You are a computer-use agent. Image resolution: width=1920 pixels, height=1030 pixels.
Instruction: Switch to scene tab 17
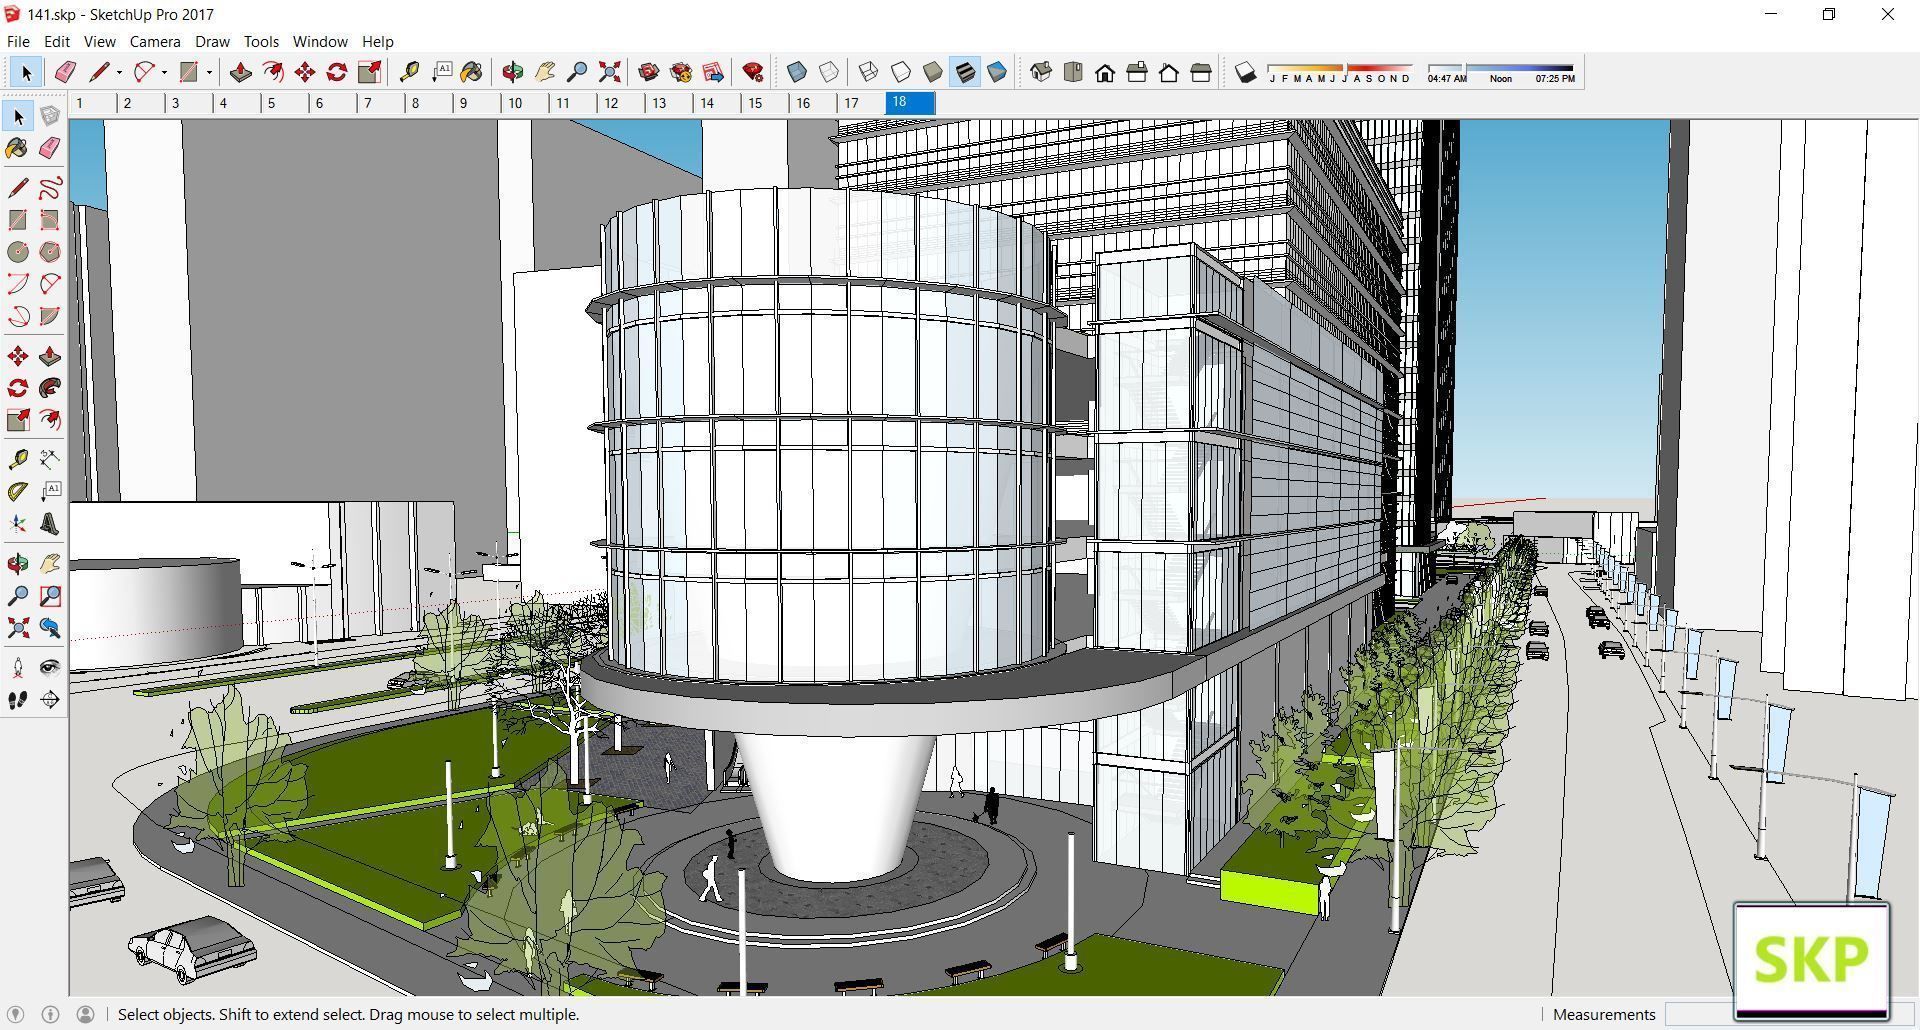tap(862, 103)
